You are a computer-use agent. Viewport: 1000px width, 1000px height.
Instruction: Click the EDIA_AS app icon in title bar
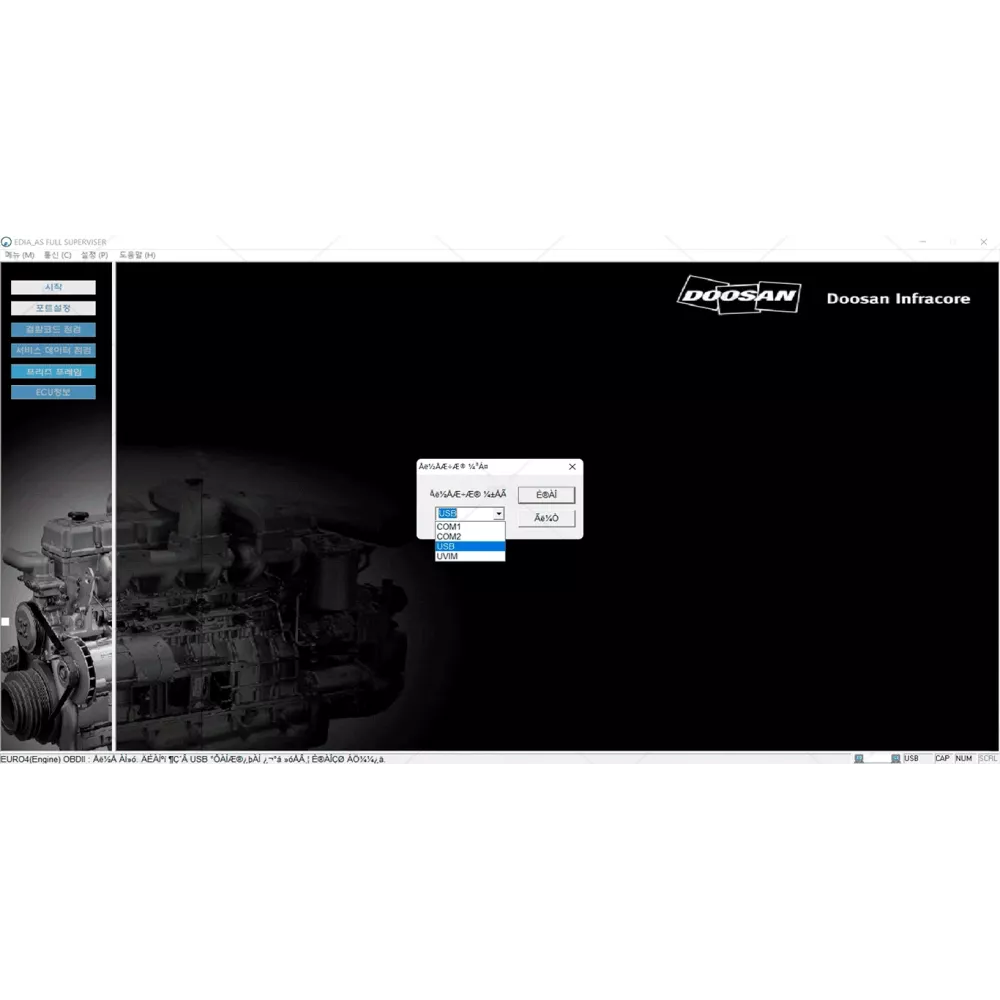click(6, 242)
